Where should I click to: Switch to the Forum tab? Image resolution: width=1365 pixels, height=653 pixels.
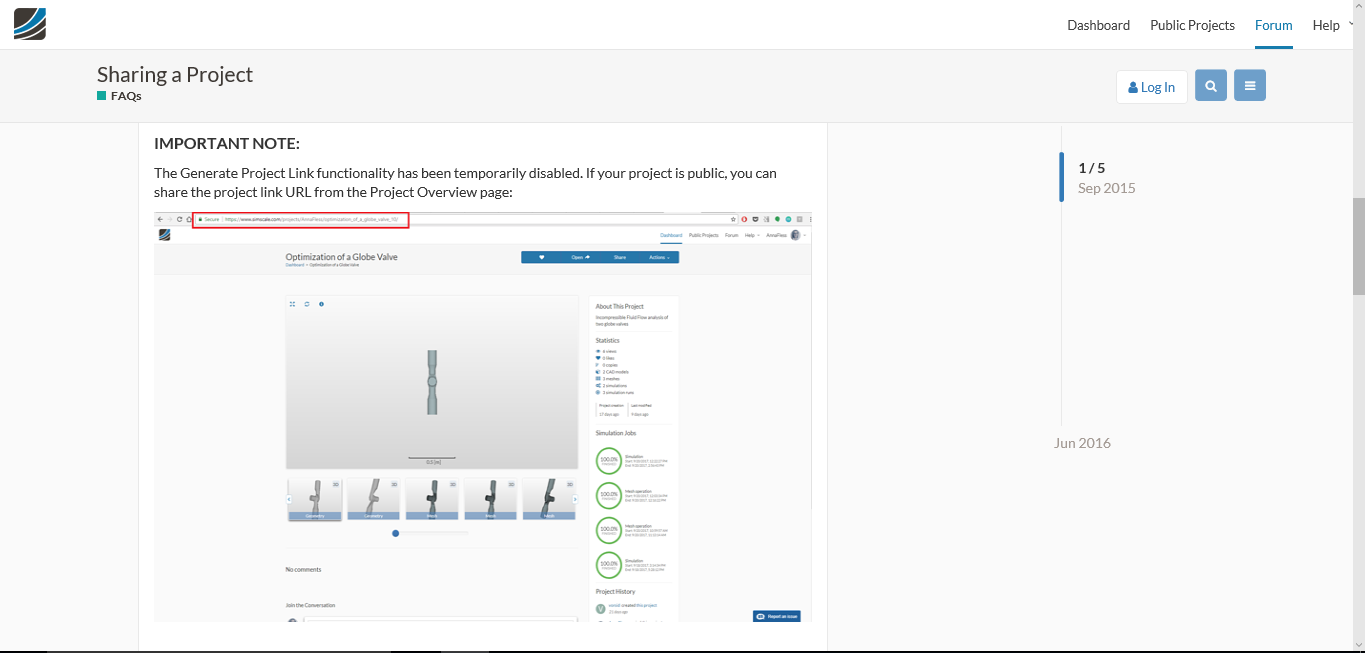[1274, 25]
